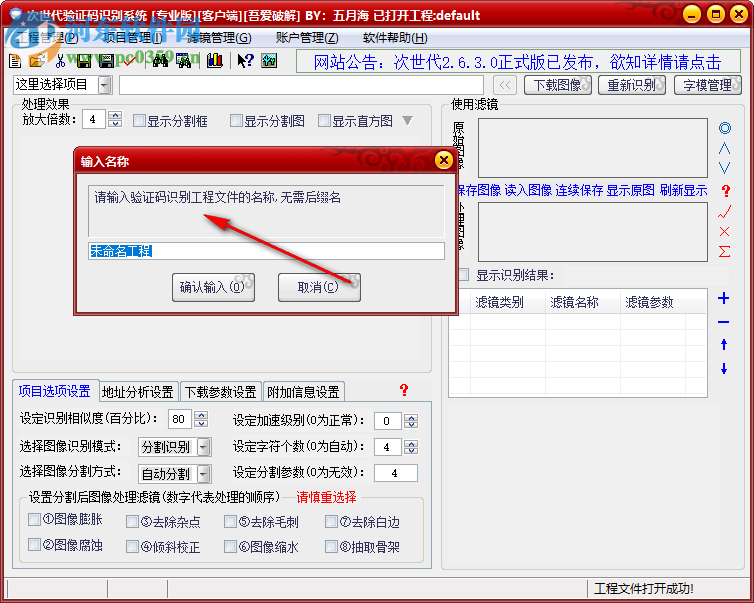This screenshot has height=603, width=754.
Task: Toggle the 显示分割框 checkbox
Action: pos(139,121)
